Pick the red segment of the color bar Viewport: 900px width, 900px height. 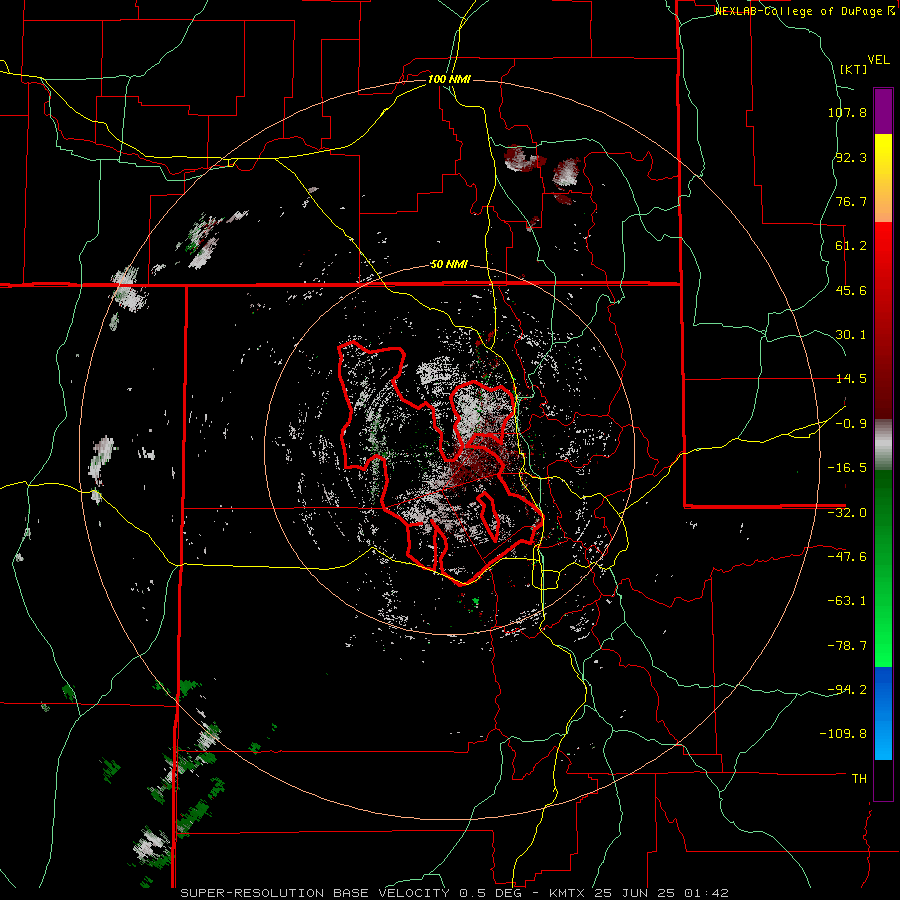[x=883, y=320]
